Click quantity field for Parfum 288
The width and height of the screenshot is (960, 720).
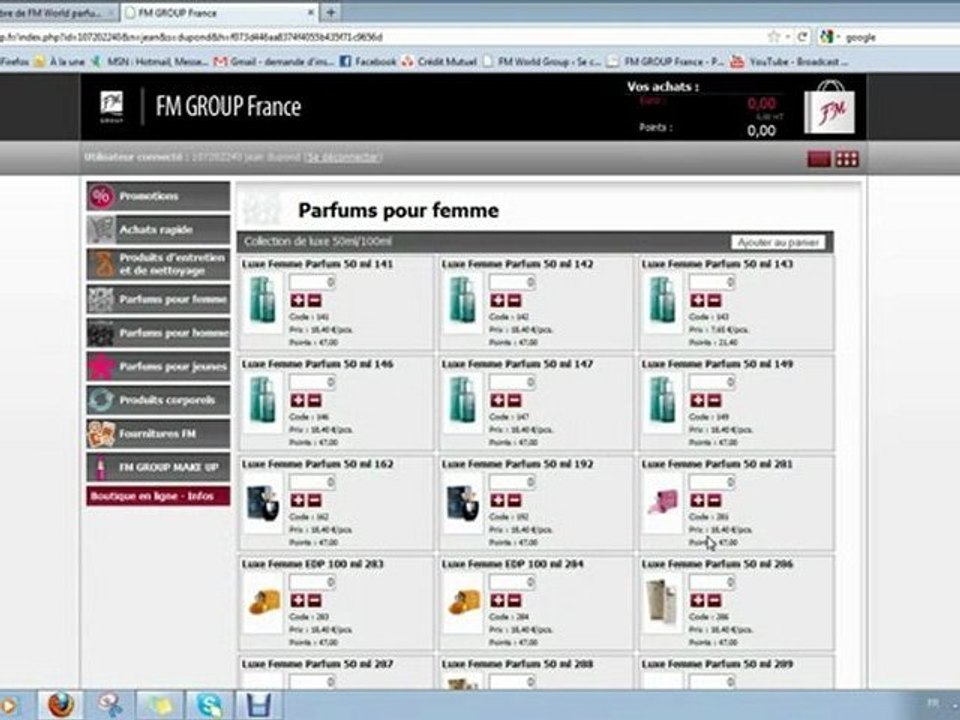pyautogui.click(x=512, y=681)
